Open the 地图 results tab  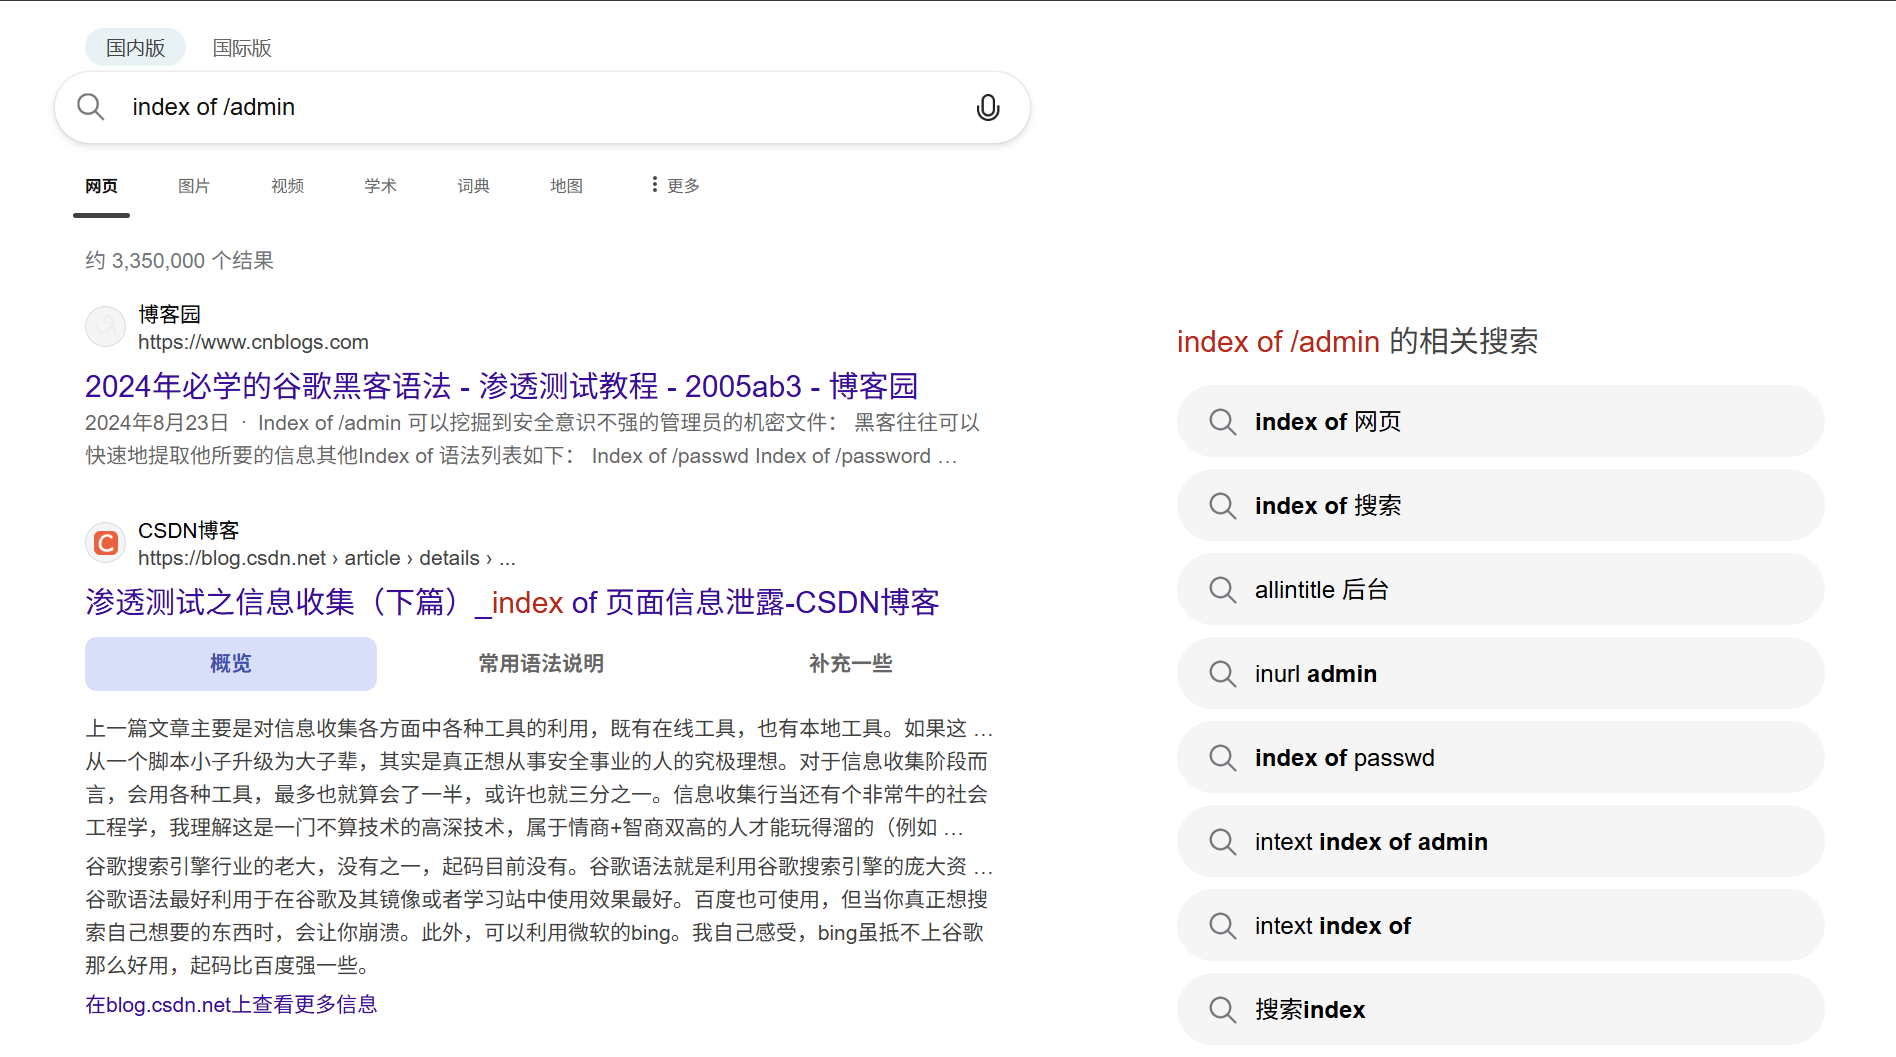click(566, 186)
